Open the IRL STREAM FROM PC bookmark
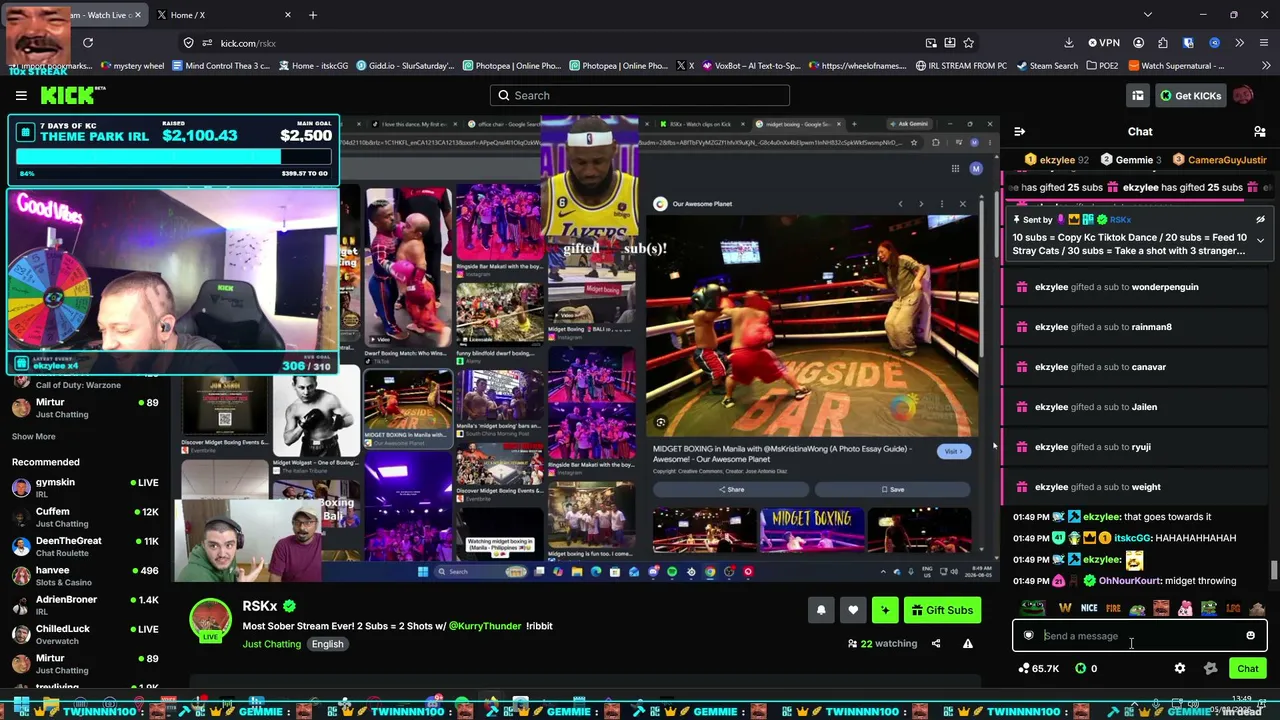Image resolution: width=1280 pixels, height=720 pixels. 961,66
